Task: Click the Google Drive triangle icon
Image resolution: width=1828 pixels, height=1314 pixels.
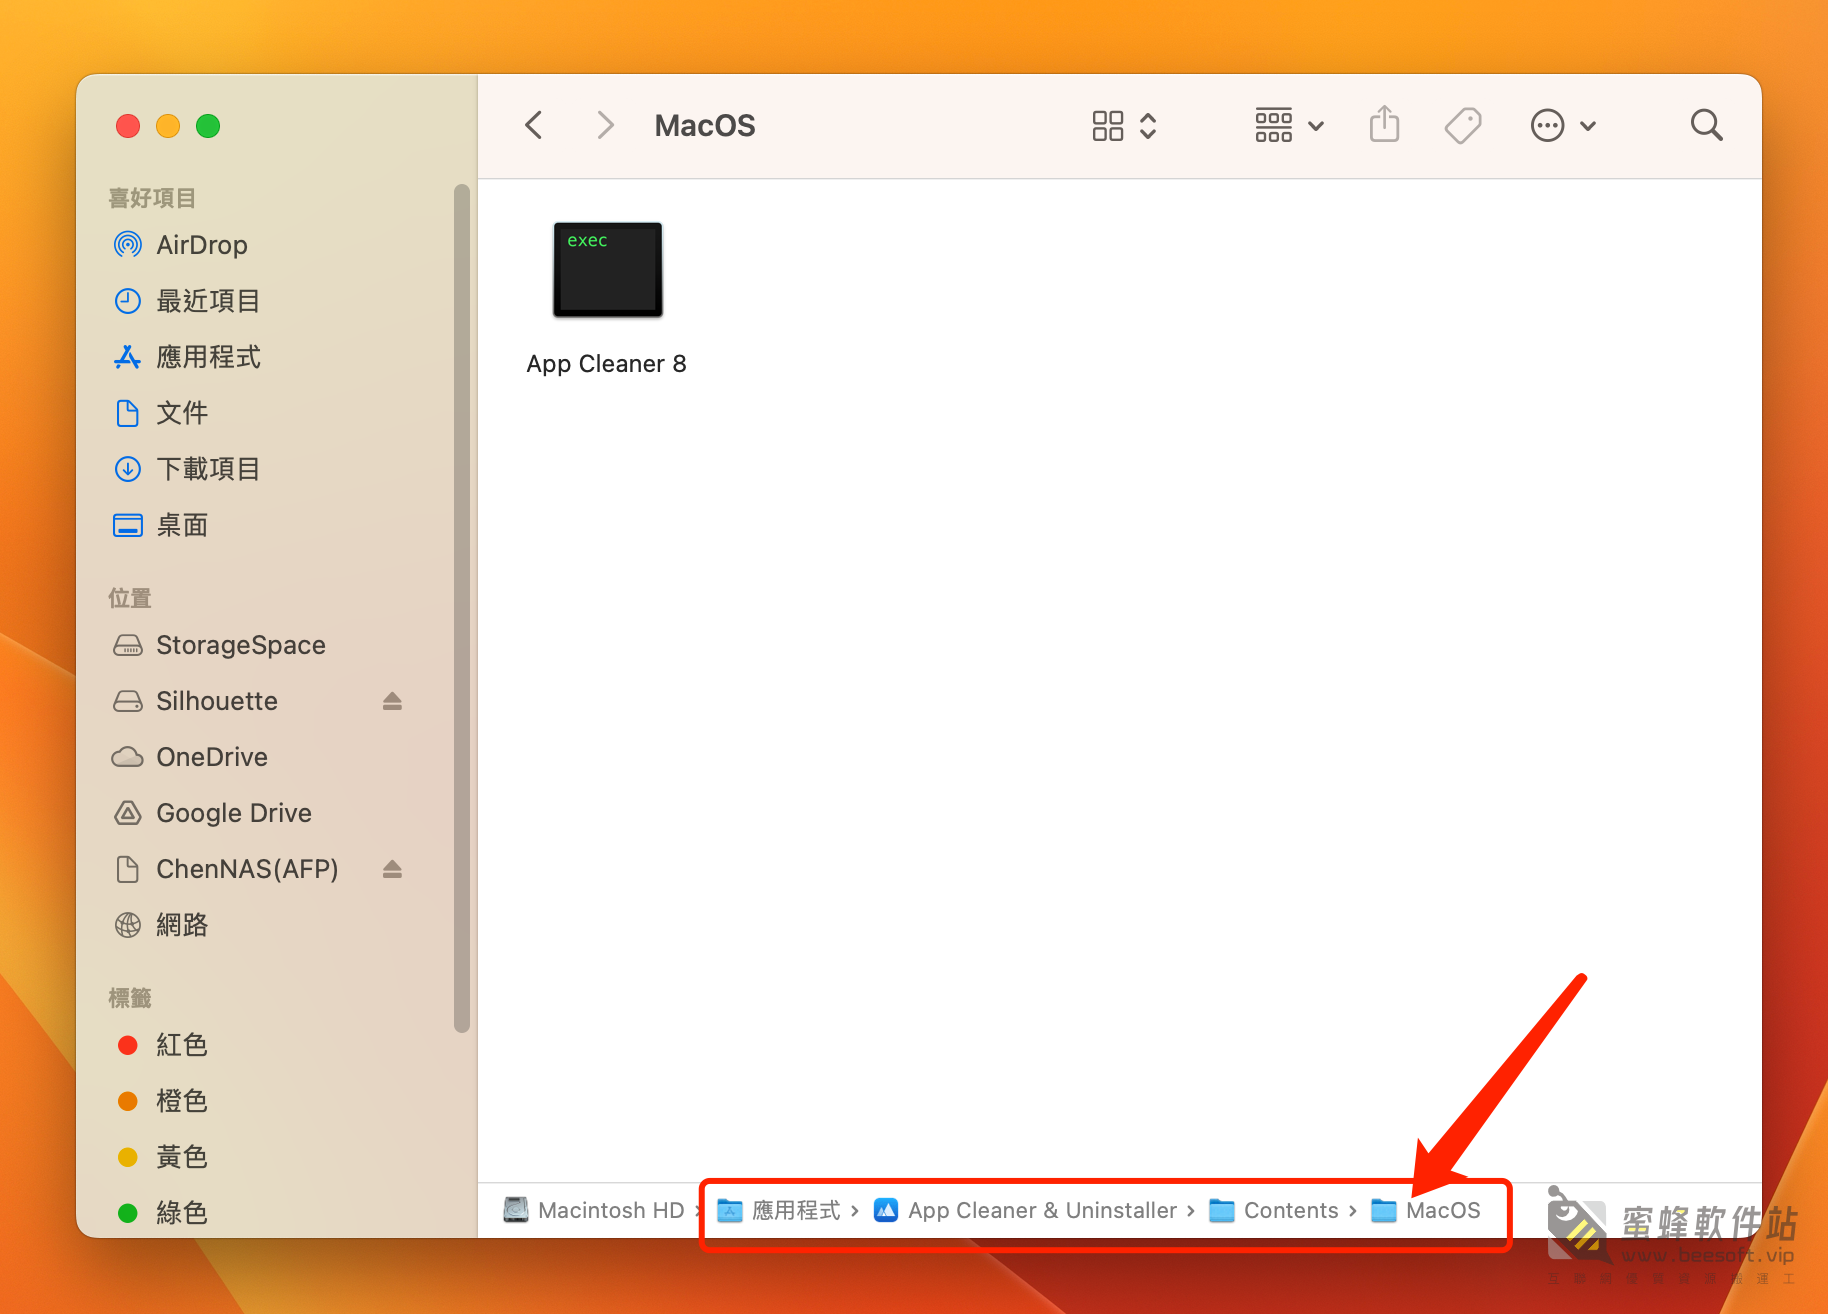Action: (x=128, y=813)
